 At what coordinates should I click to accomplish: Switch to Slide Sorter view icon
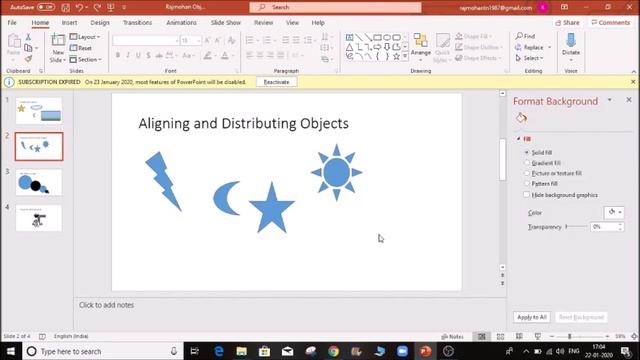point(500,336)
